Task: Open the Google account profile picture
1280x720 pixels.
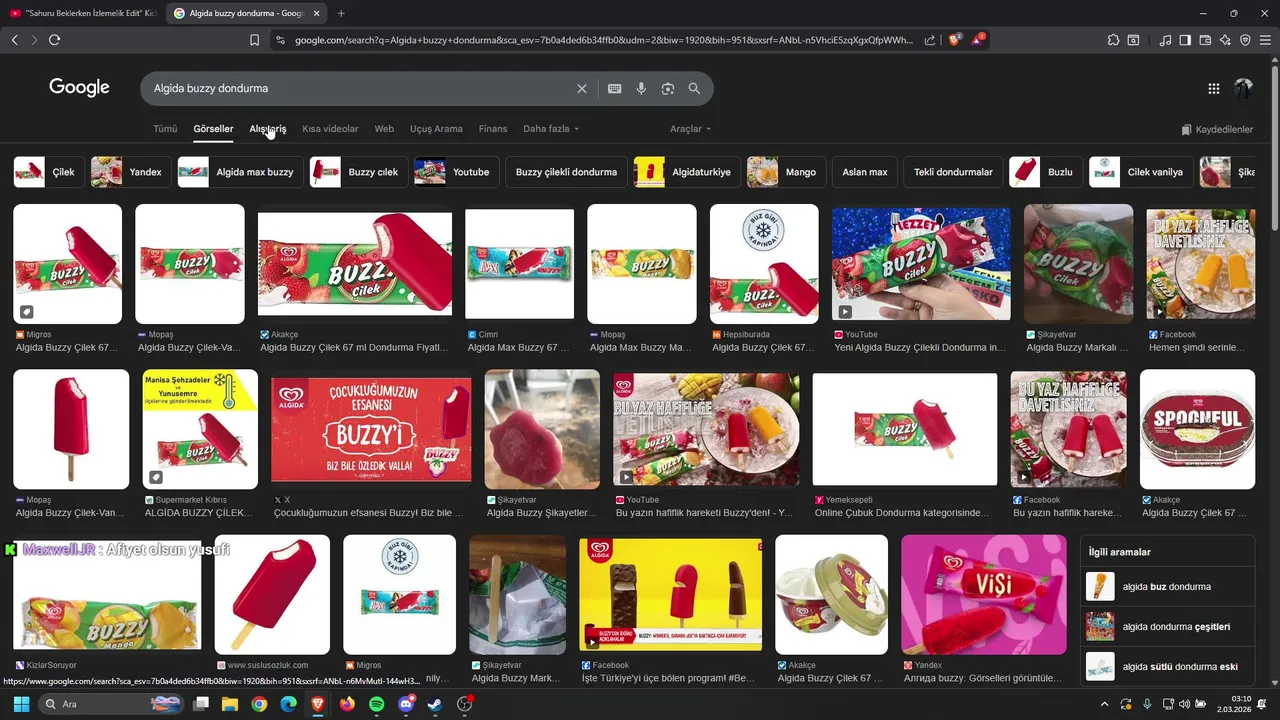Action: [x=1243, y=89]
